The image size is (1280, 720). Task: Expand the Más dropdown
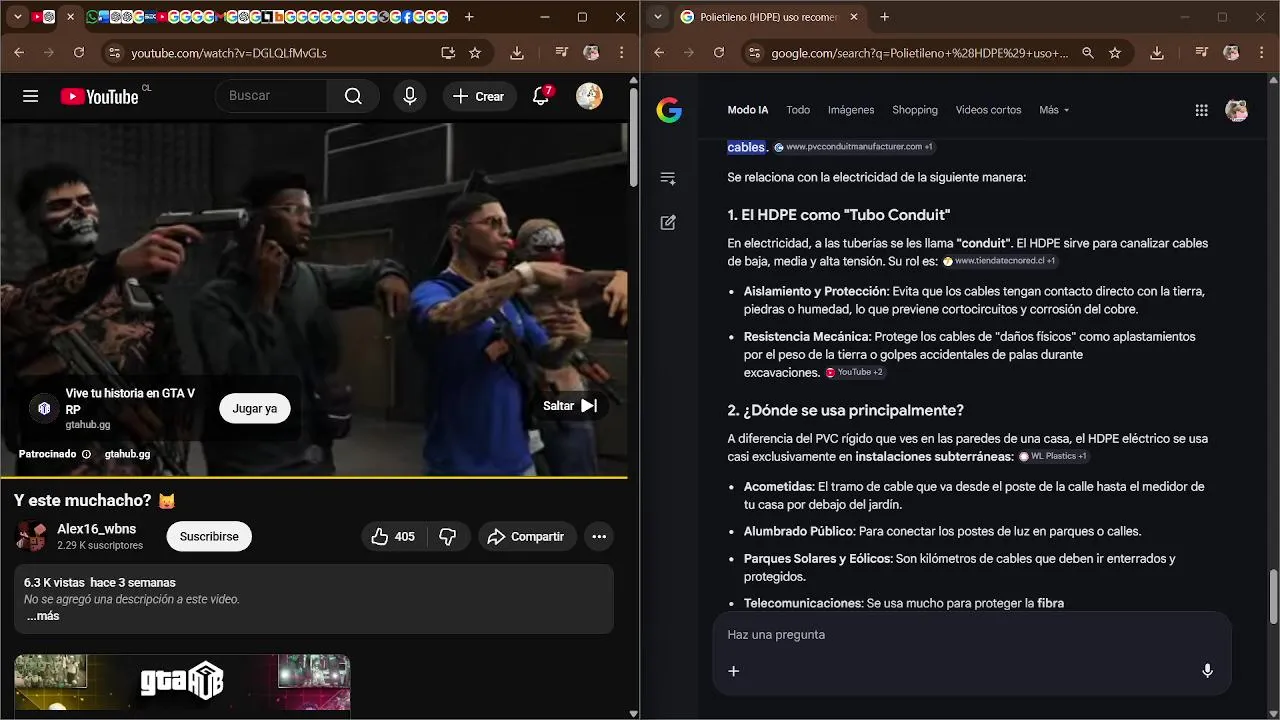[1054, 110]
